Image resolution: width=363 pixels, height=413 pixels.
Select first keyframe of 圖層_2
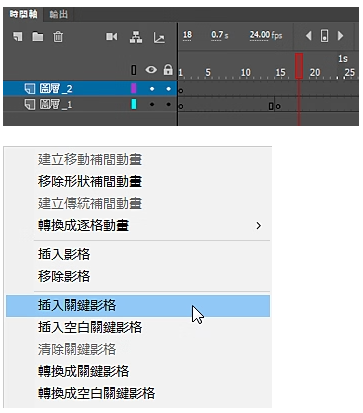tap(181, 90)
